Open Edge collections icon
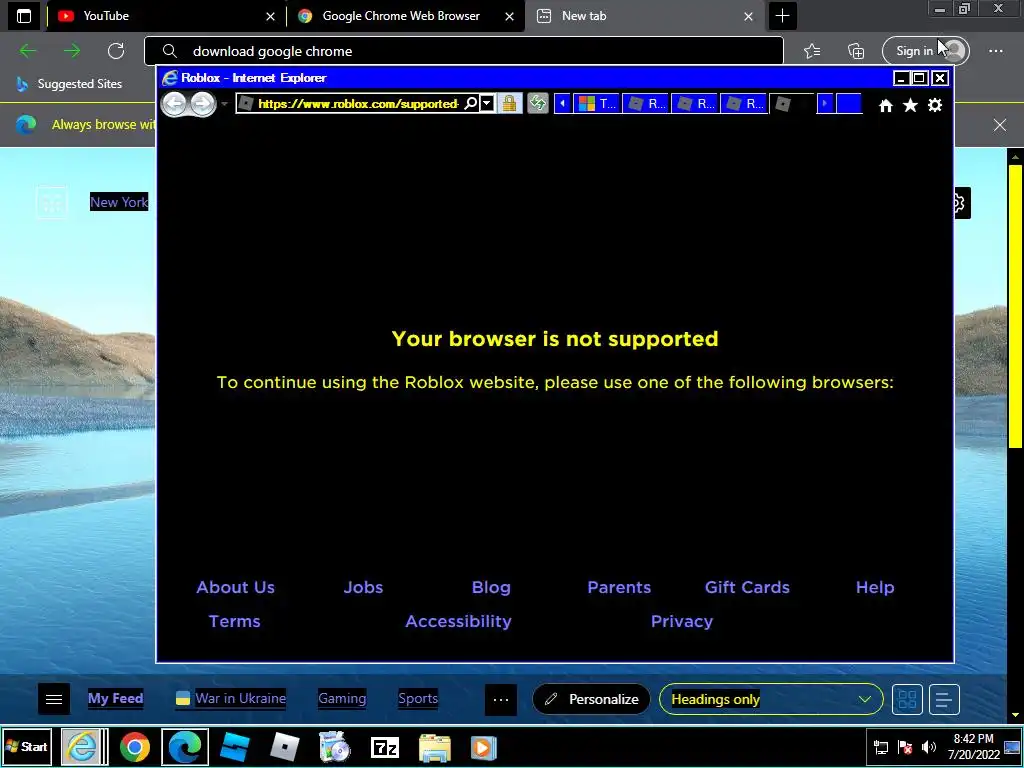The width and height of the screenshot is (1024, 768). (x=856, y=51)
